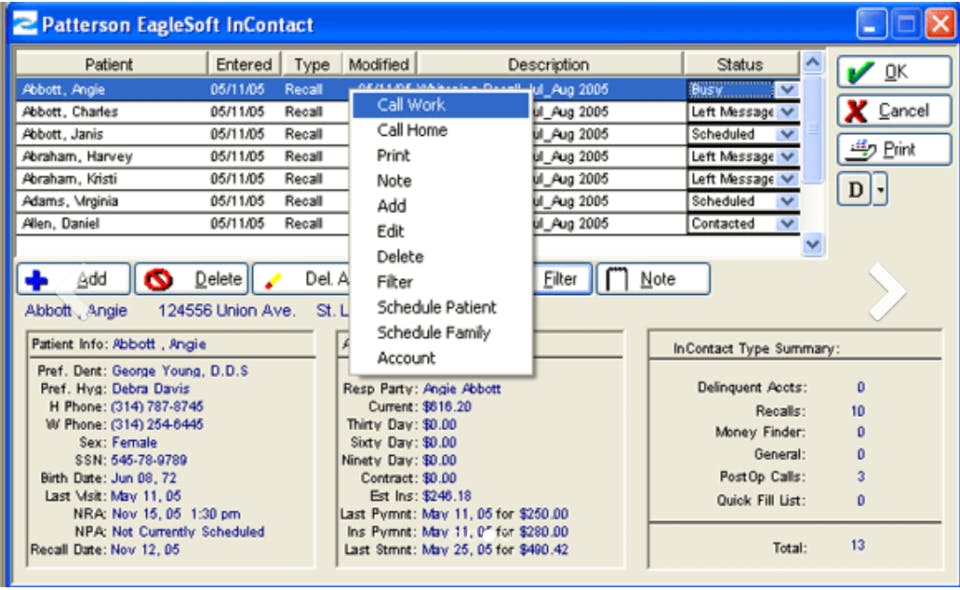Screen dimensions: 960x590
Task: Close the InContact window
Action: (x=940, y=24)
